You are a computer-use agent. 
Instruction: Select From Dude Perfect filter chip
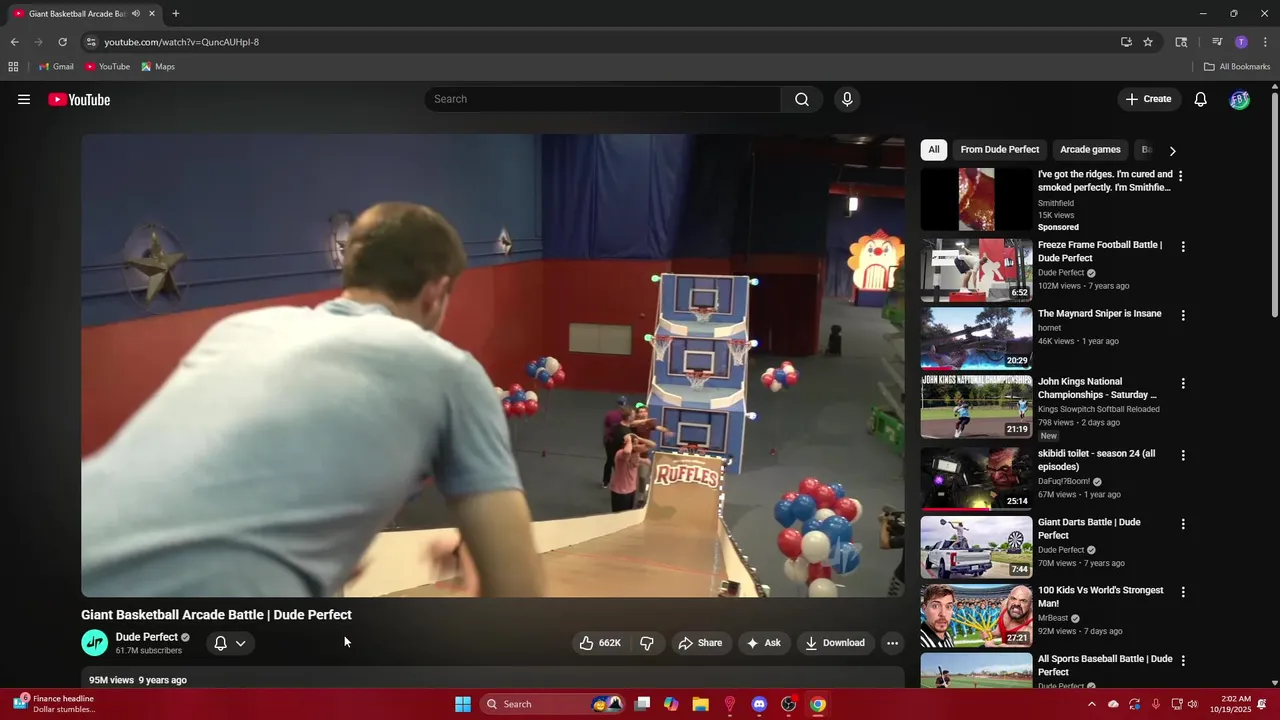point(999,150)
